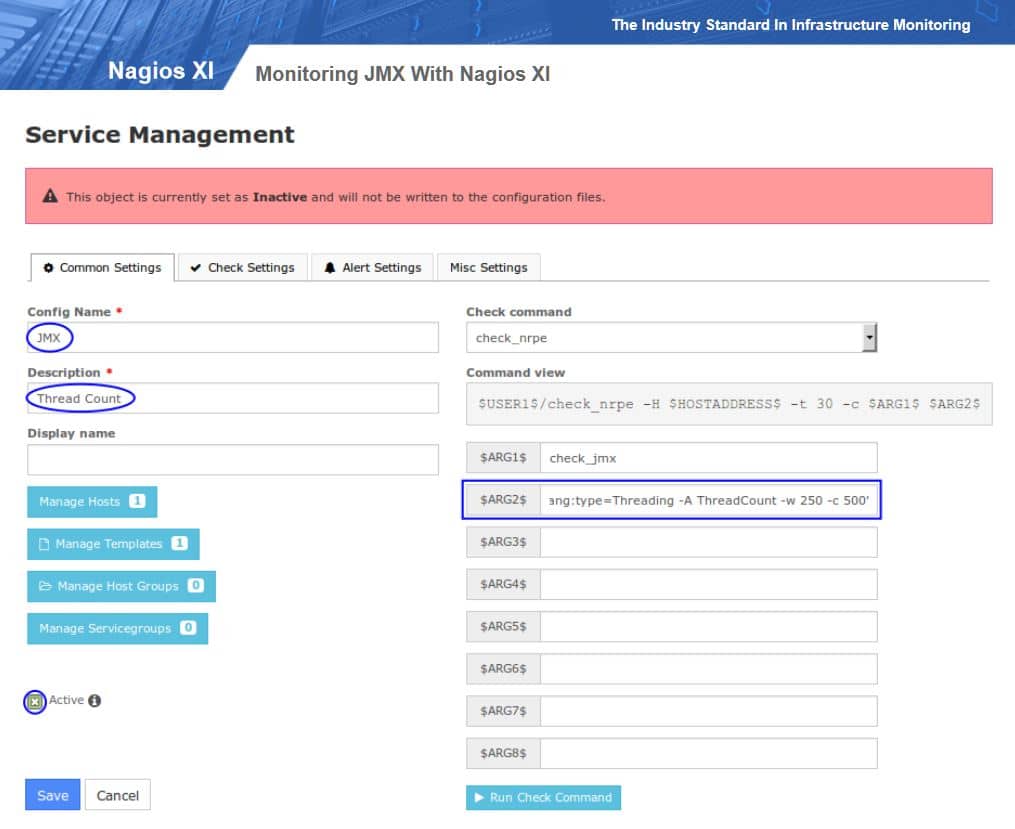Open the Misc Settings tab
Image resolution: width=1015 pixels, height=829 pixels.
click(x=489, y=267)
